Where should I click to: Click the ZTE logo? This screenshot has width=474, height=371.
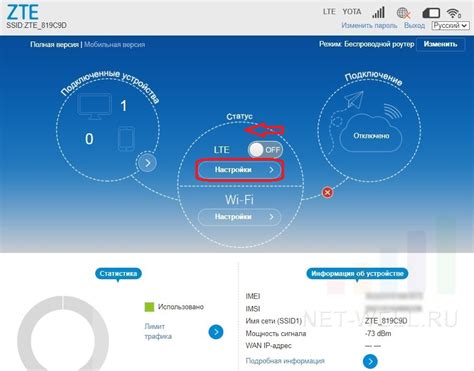[x=23, y=11]
